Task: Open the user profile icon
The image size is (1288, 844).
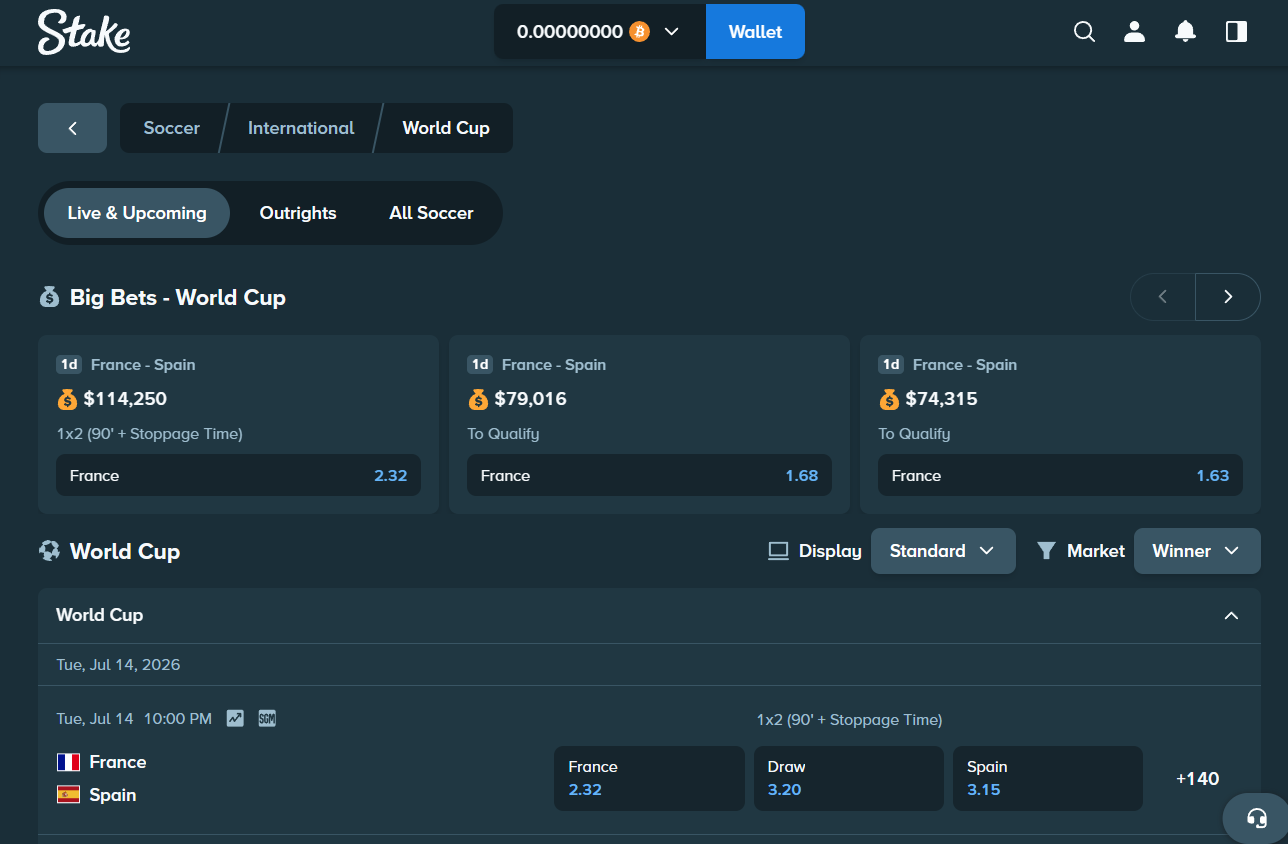Action: [x=1134, y=32]
